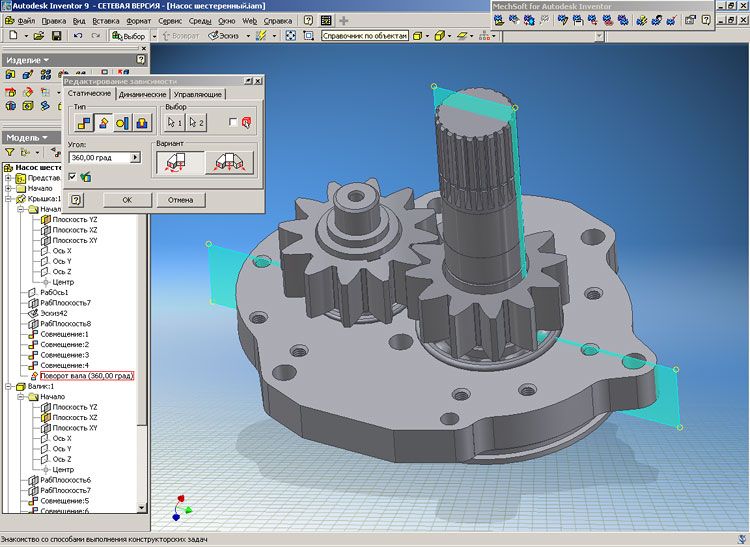Viewport: 750px width, 547px height.
Task: Select Эскиз42 in model tree
Action: click(54, 313)
